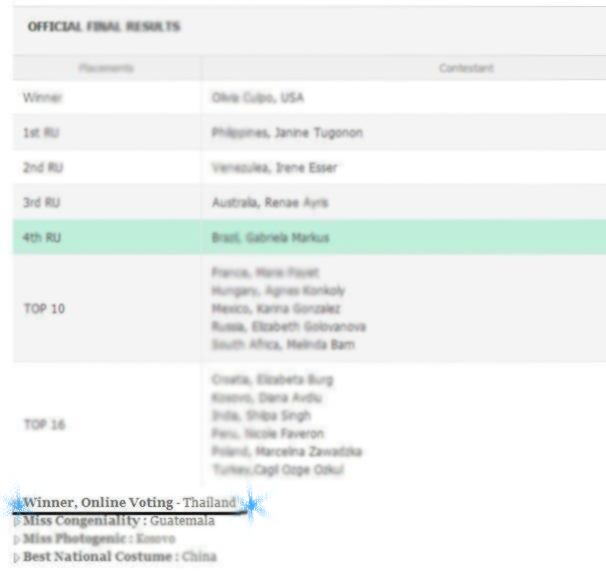Click the left sparkle icon beside Winner, Online Voting
The image size is (606, 574).
15,502
